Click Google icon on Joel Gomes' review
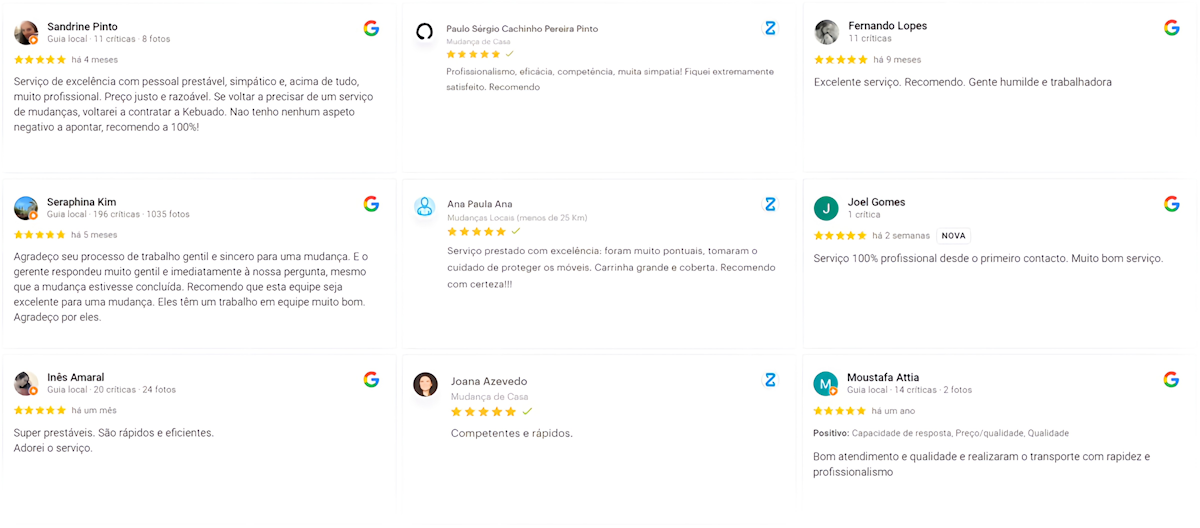 tap(1172, 204)
